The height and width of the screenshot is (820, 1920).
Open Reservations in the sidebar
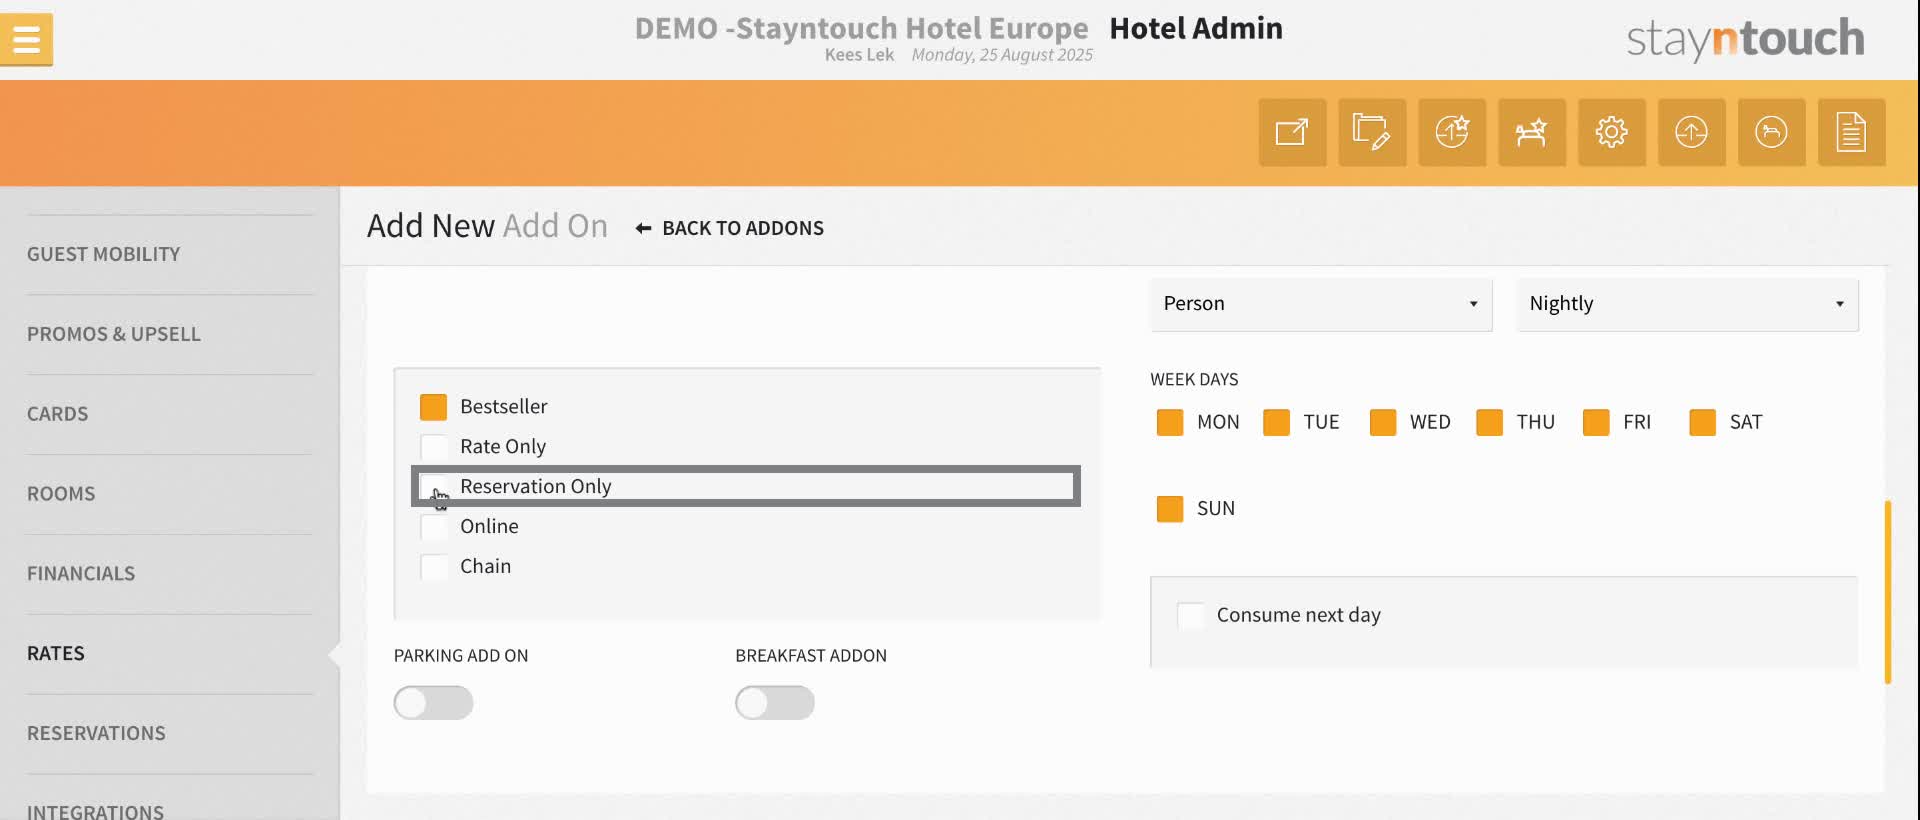click(96, 734)
